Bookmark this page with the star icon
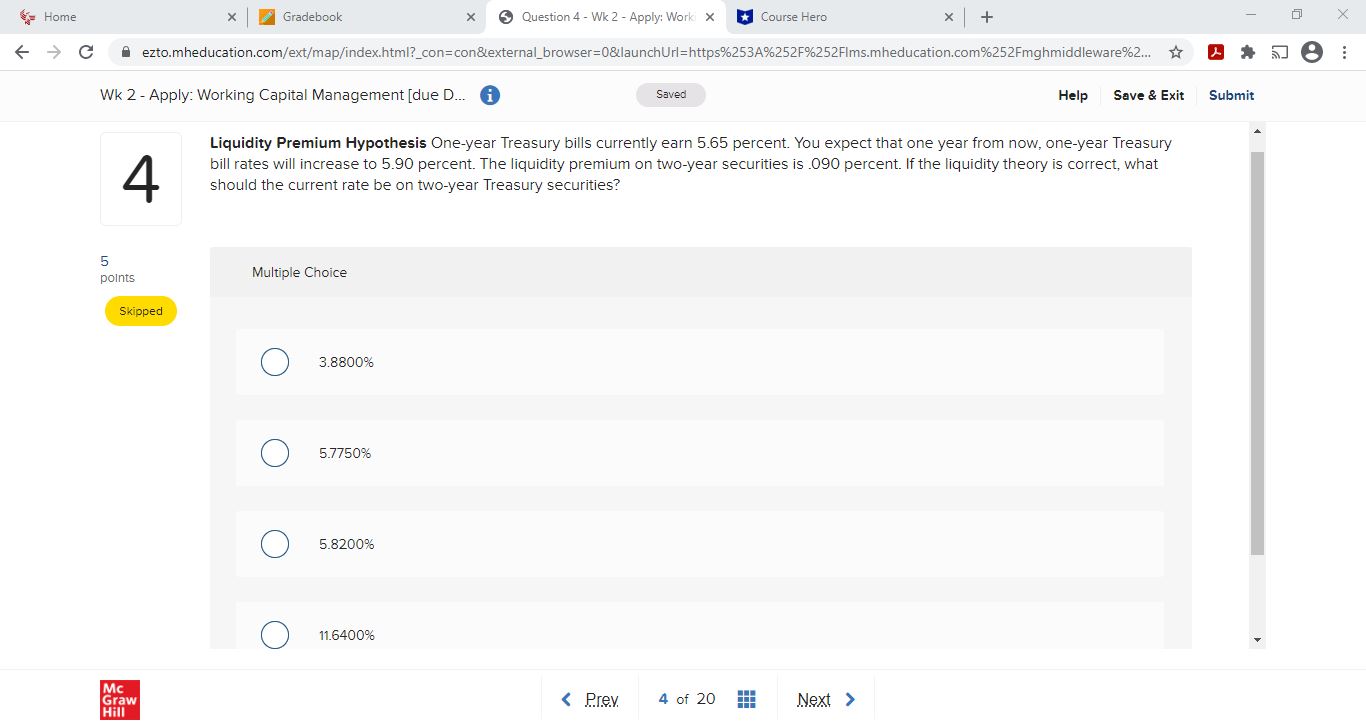 (x=1177, y=52)
